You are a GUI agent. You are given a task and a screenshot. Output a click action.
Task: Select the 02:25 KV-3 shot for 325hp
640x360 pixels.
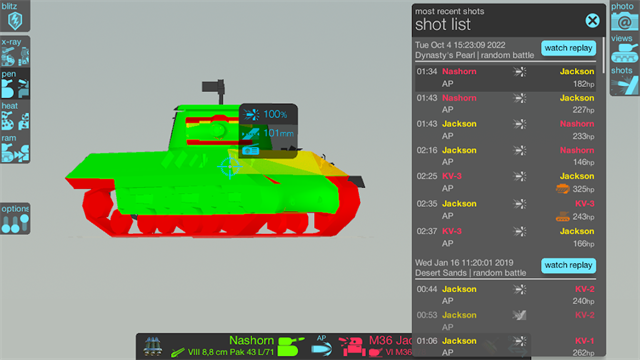505,182
